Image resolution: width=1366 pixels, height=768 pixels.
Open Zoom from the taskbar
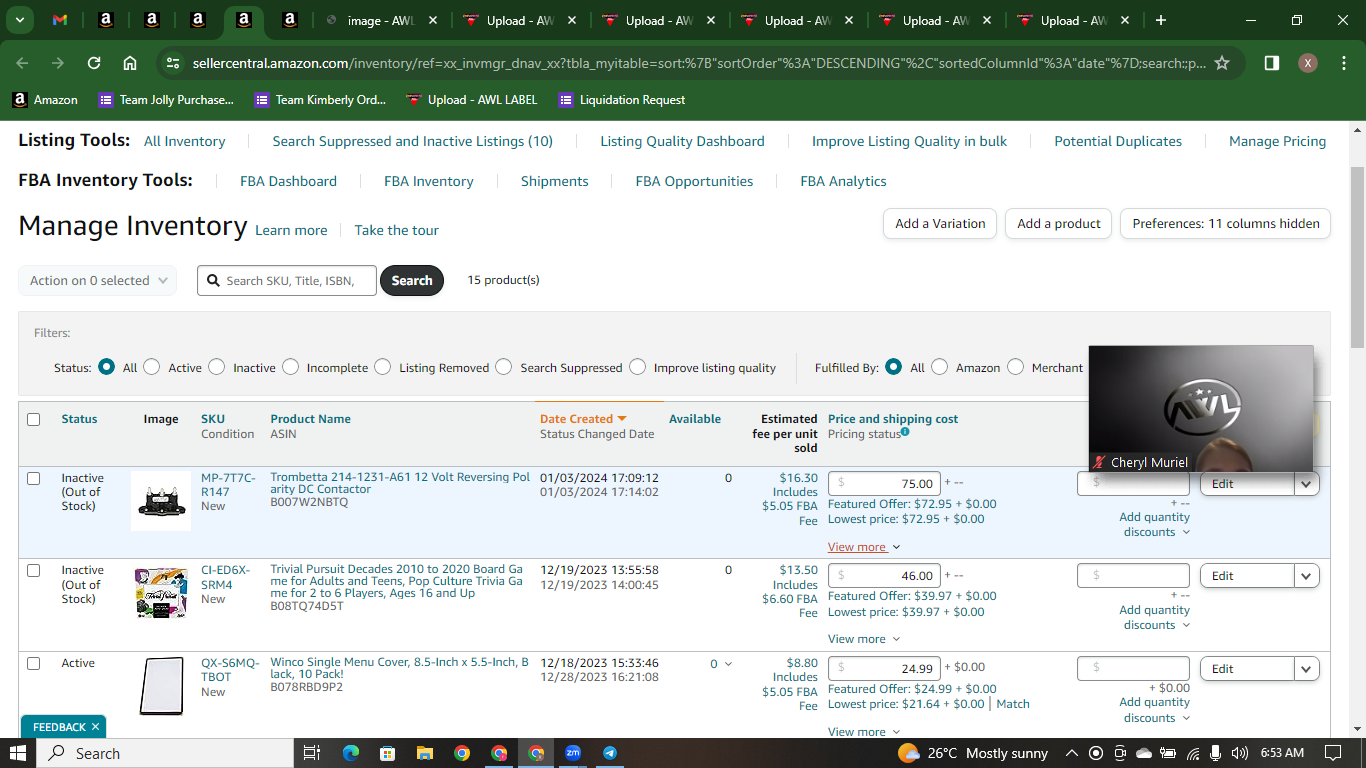(573, 753)
